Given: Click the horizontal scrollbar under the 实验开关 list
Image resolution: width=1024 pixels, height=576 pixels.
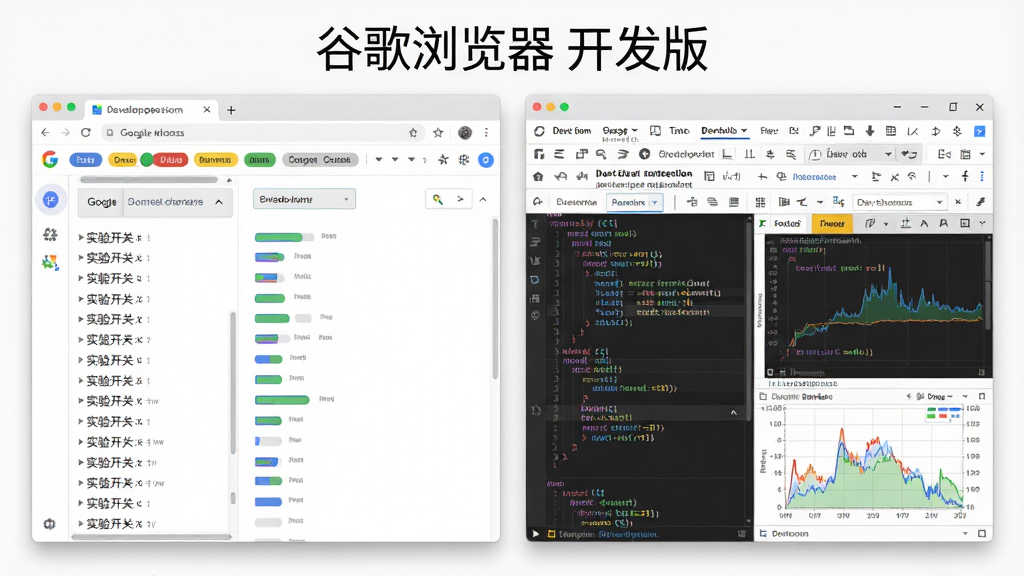Looking at the screenshot, I should (x=151, y=537).
